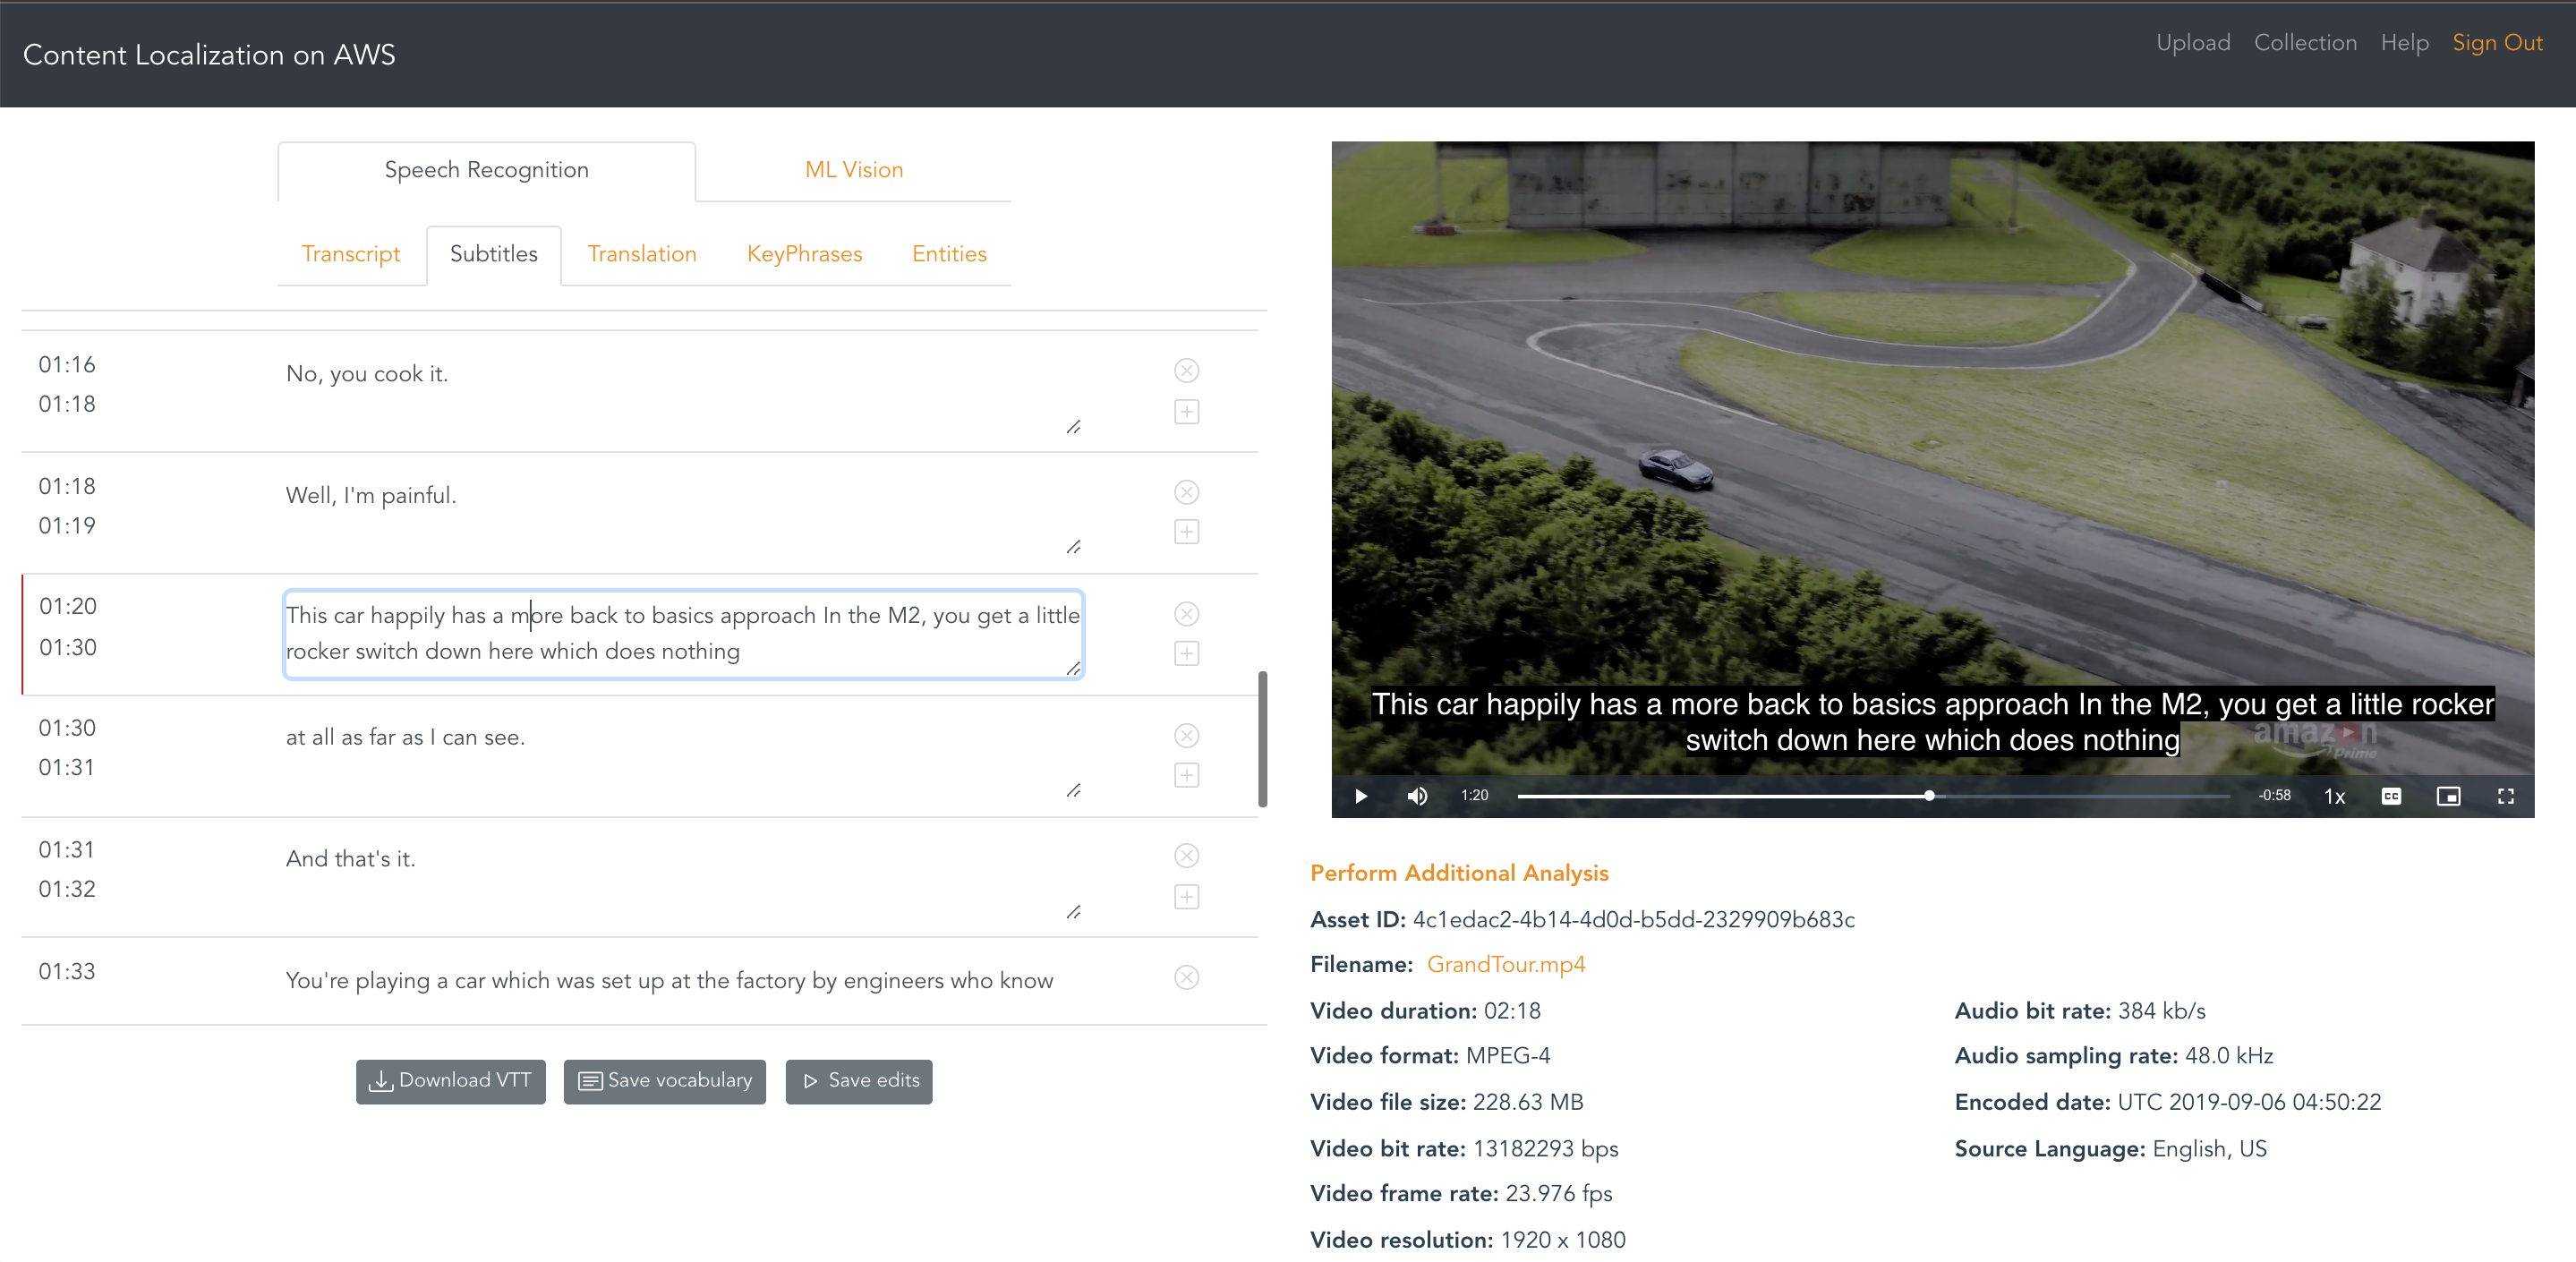Click the delete icon on 01:18 subtitle

tap(1188, 493)
